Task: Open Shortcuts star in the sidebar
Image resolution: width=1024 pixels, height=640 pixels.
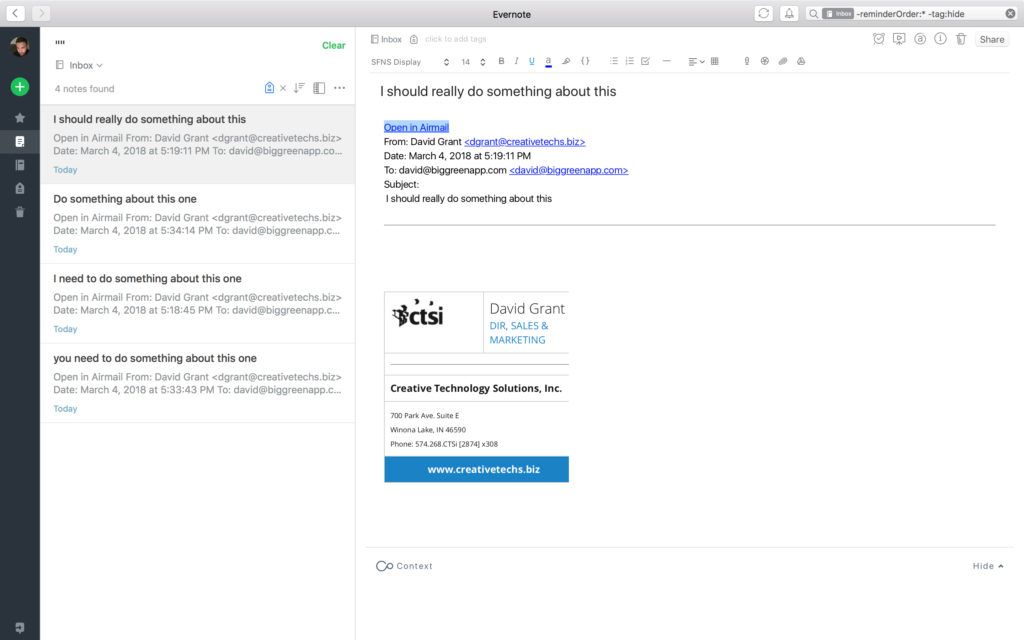Action: pos(19,118)
